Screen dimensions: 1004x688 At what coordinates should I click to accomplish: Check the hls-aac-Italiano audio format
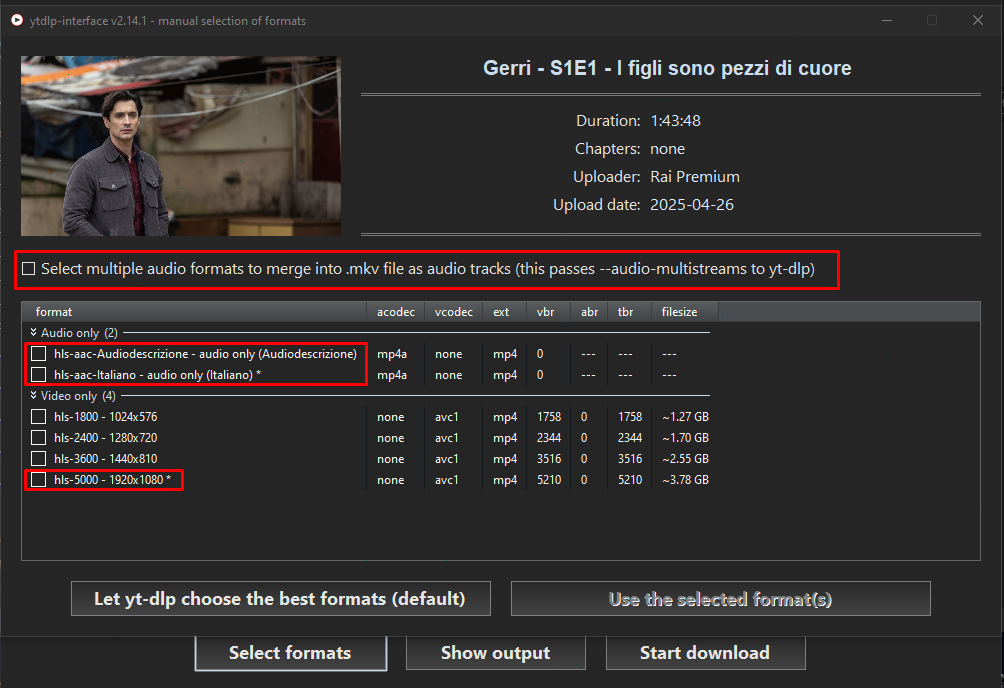(38, 375)
